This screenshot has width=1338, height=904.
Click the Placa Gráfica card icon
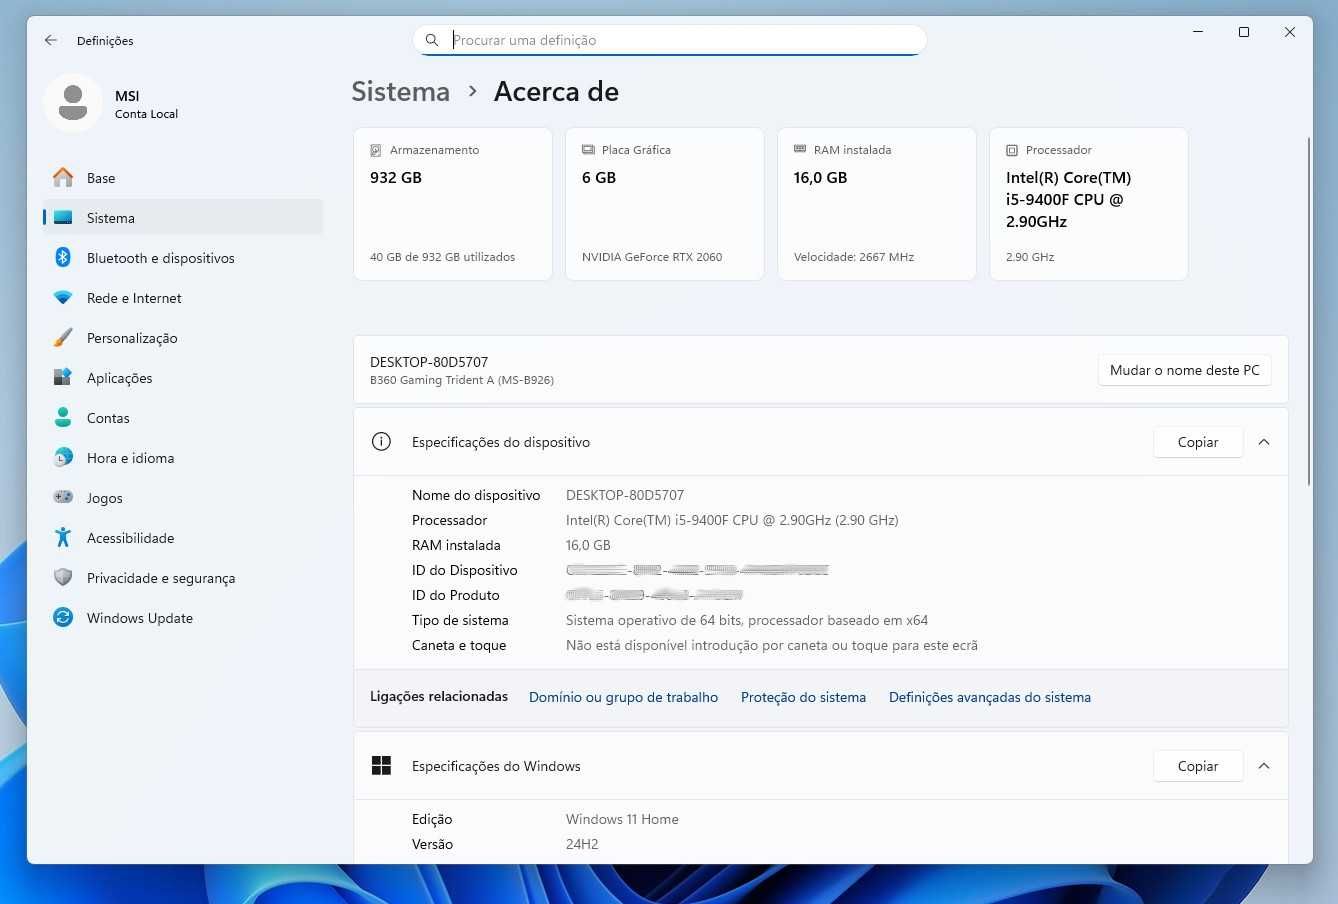pos(588,150)
